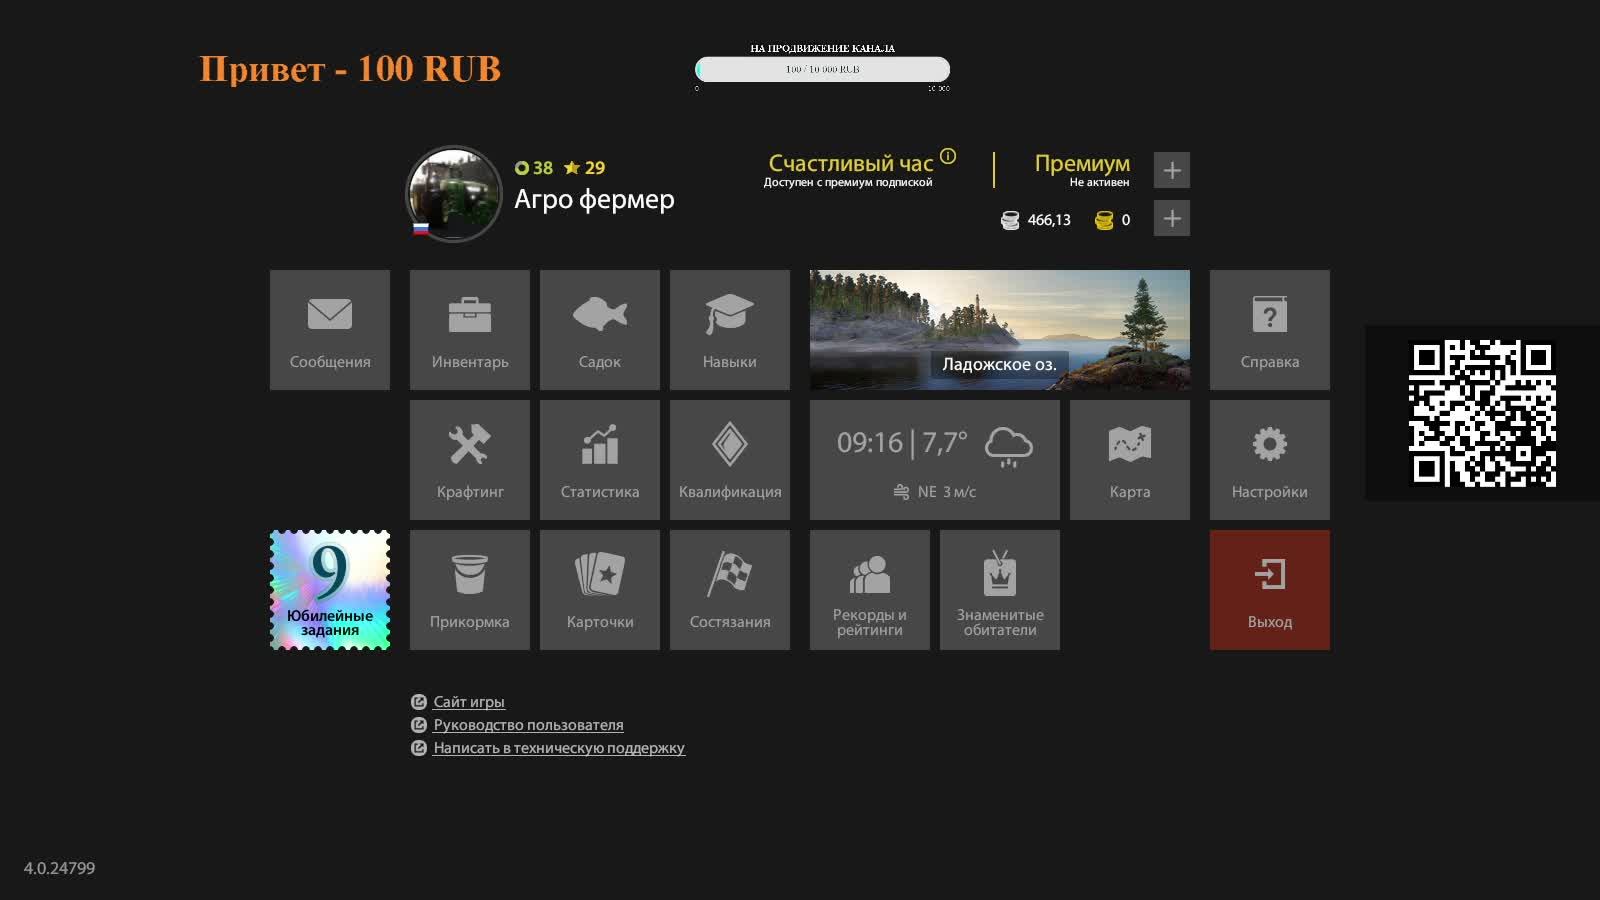Click the player avatar picture
The image size is (1600, 900).
(454, 195)
